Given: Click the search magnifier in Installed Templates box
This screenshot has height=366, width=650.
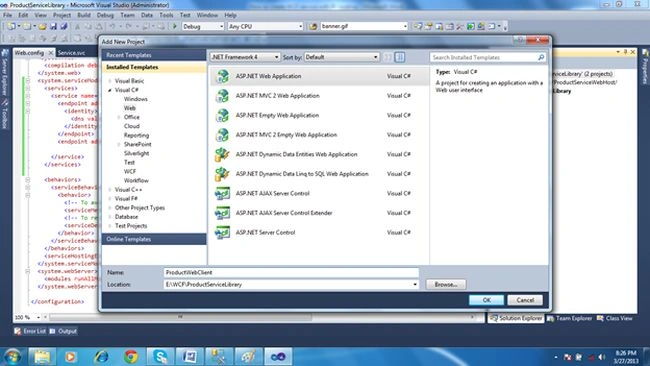Looking at the screenshot, I should [541, 57].
